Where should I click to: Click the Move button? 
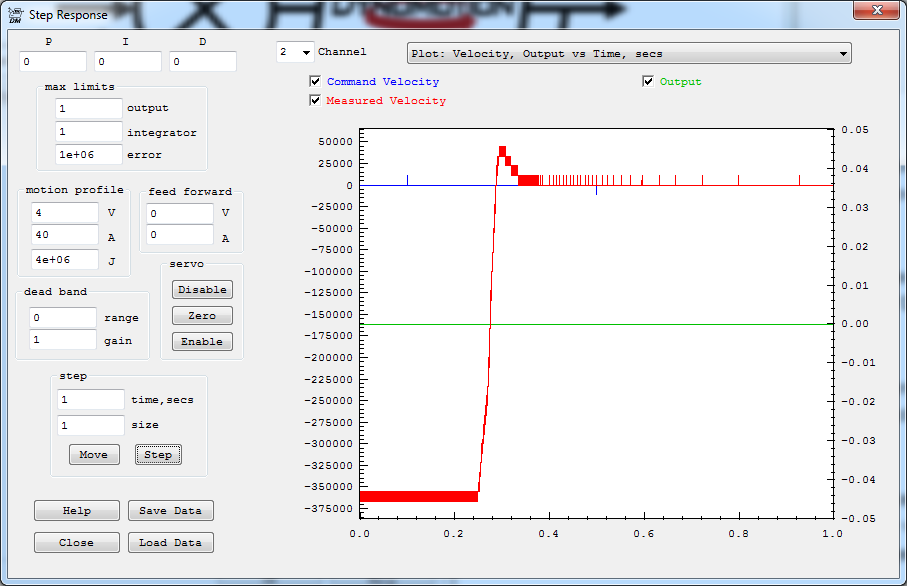[x=94, y=455]
